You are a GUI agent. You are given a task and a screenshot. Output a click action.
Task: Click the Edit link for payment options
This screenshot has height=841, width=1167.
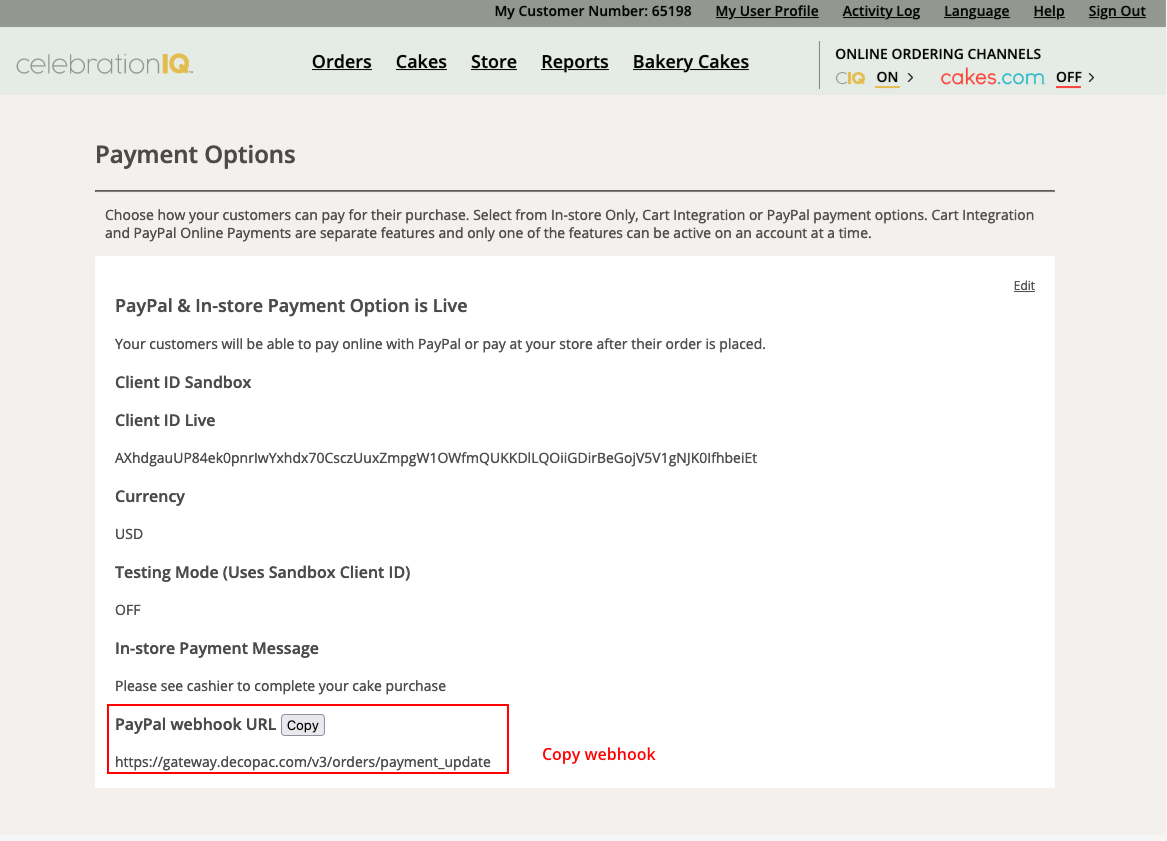[x=1024, y=286]
